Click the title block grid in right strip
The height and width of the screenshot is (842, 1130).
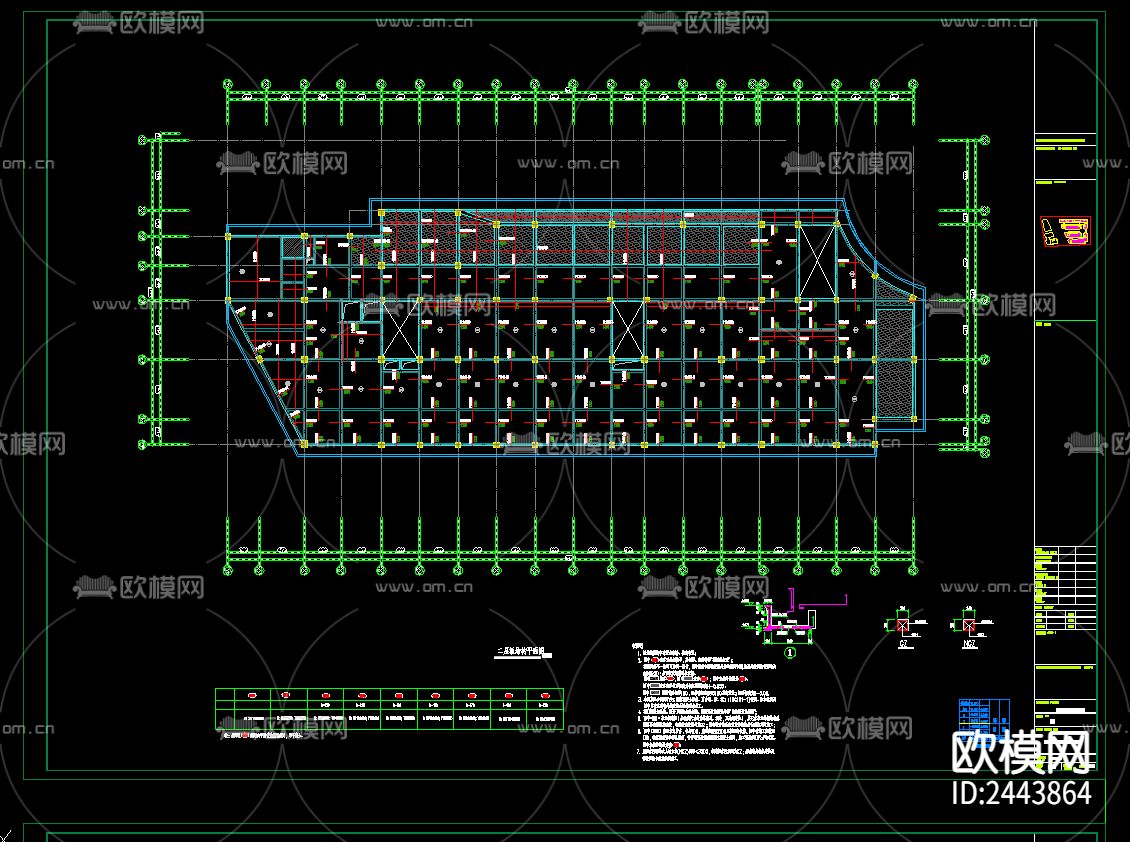(1066, 588)
